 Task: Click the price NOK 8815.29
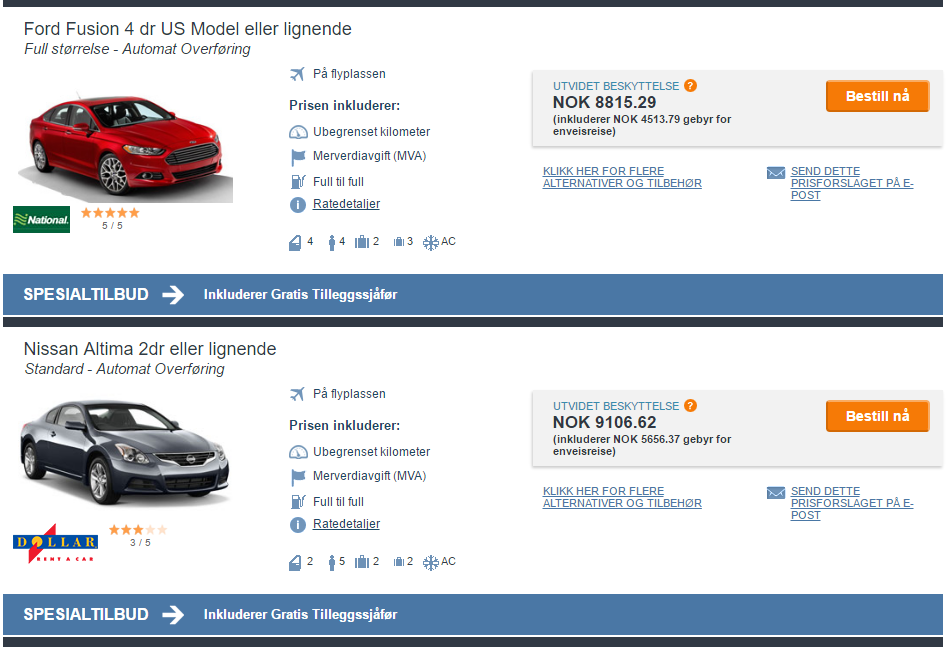click(x=605, y=102)
